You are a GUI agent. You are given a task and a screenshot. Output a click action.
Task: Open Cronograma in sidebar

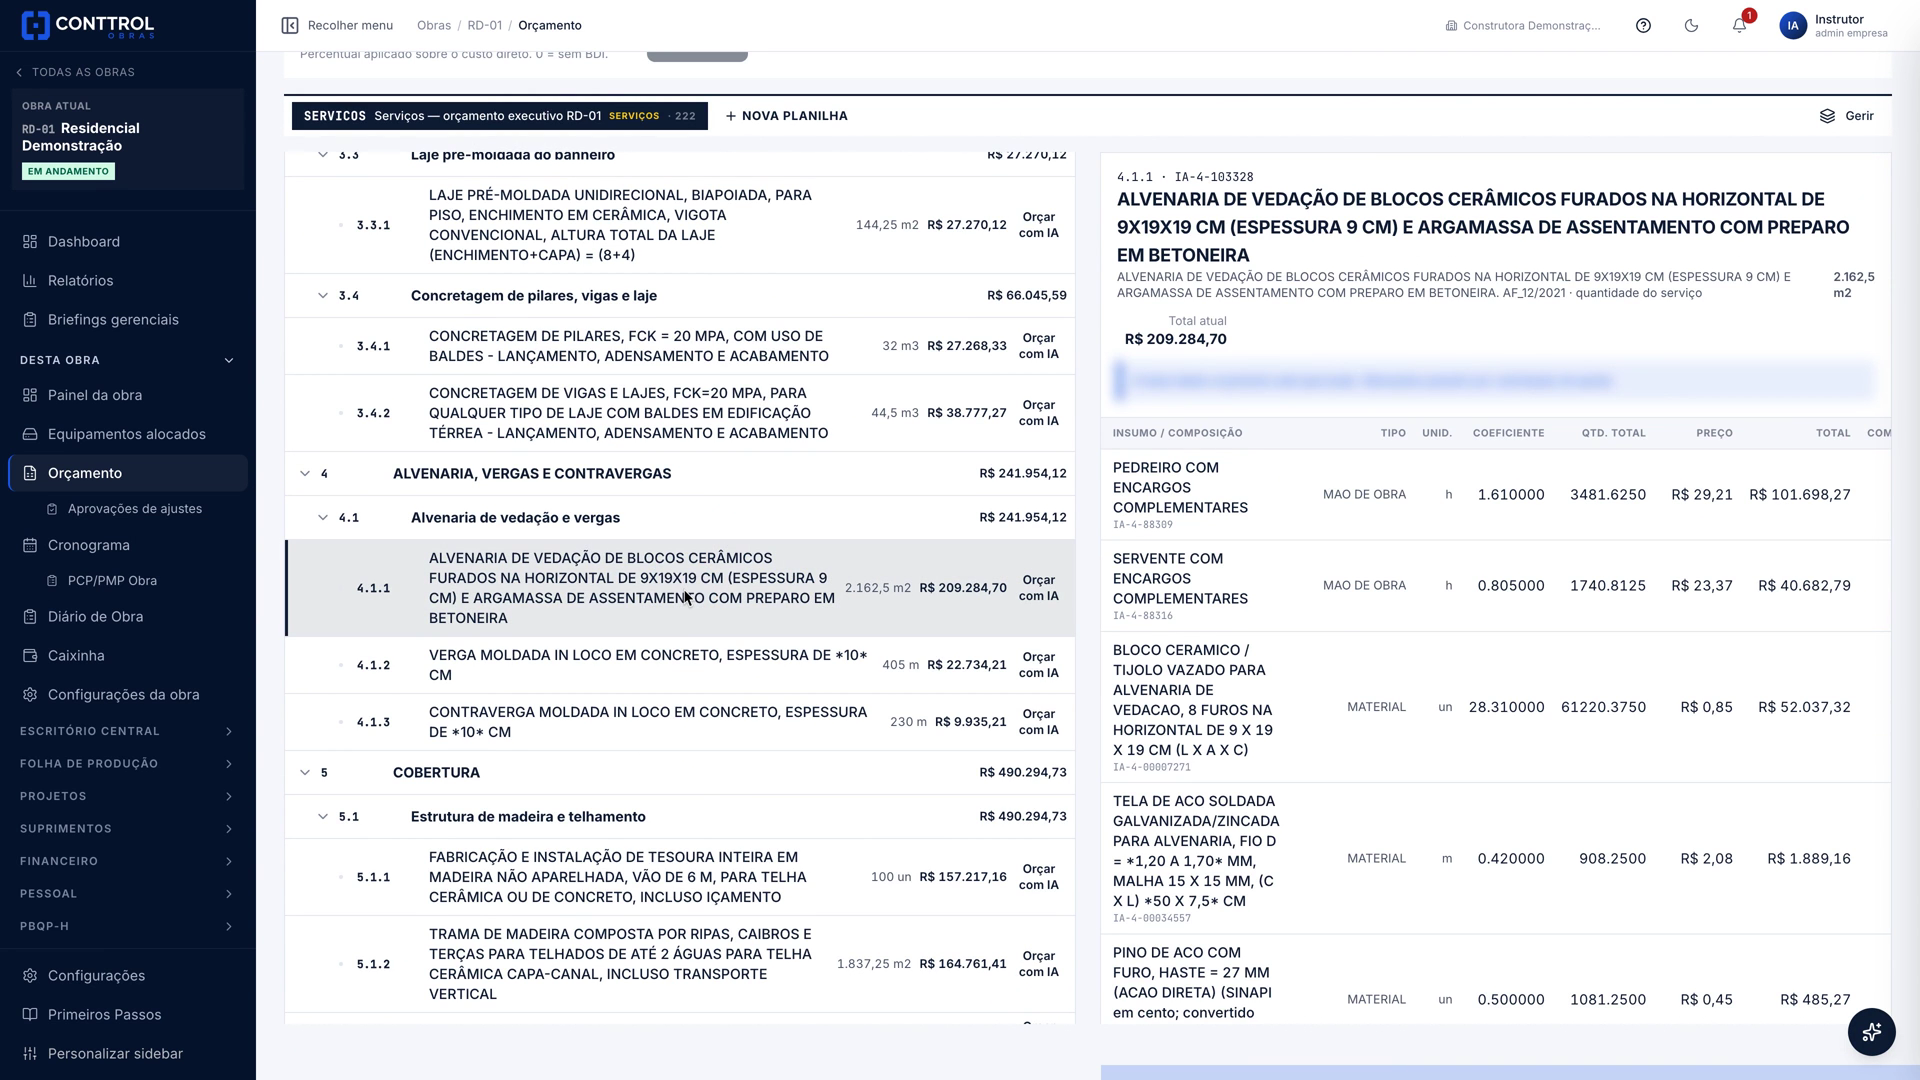tap(128, 545)
